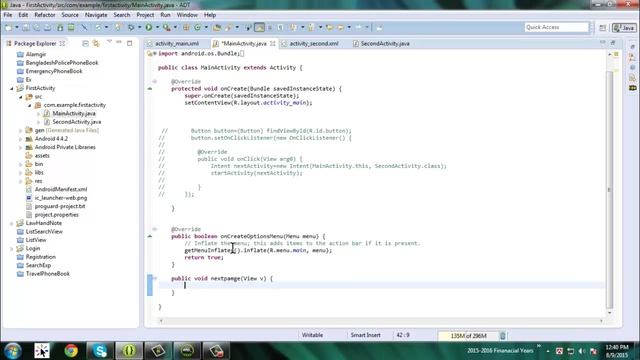Click the Quick Access search field
This screenshot has height=360, width=640.
pos(557,27)
